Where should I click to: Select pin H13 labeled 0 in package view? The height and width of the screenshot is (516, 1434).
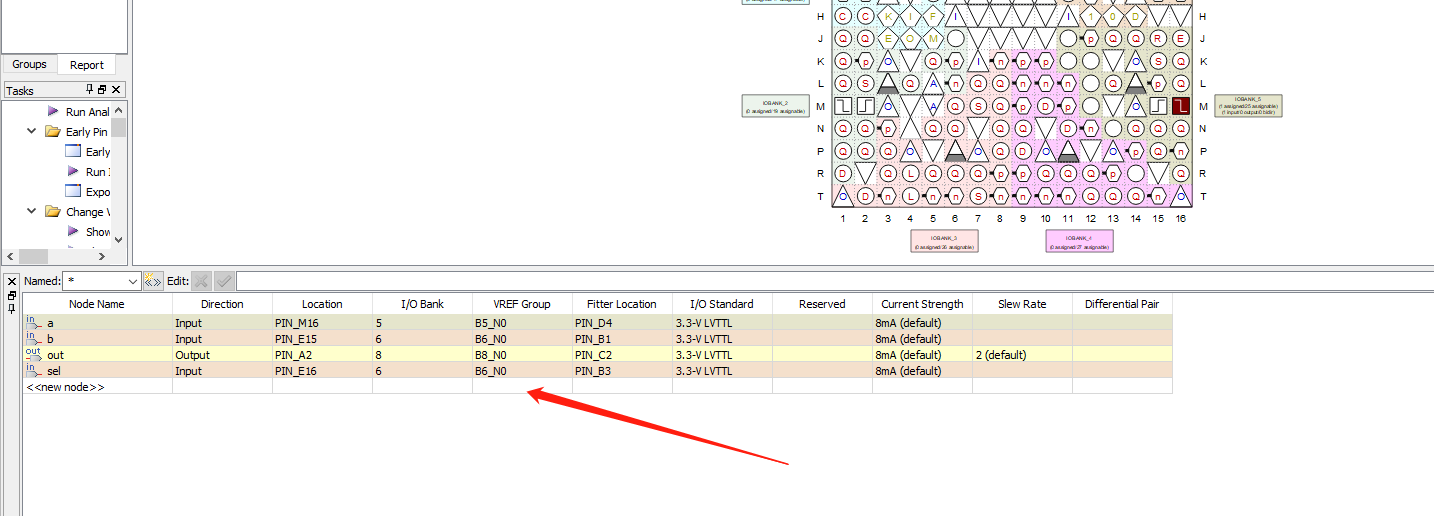[1113, 17]
